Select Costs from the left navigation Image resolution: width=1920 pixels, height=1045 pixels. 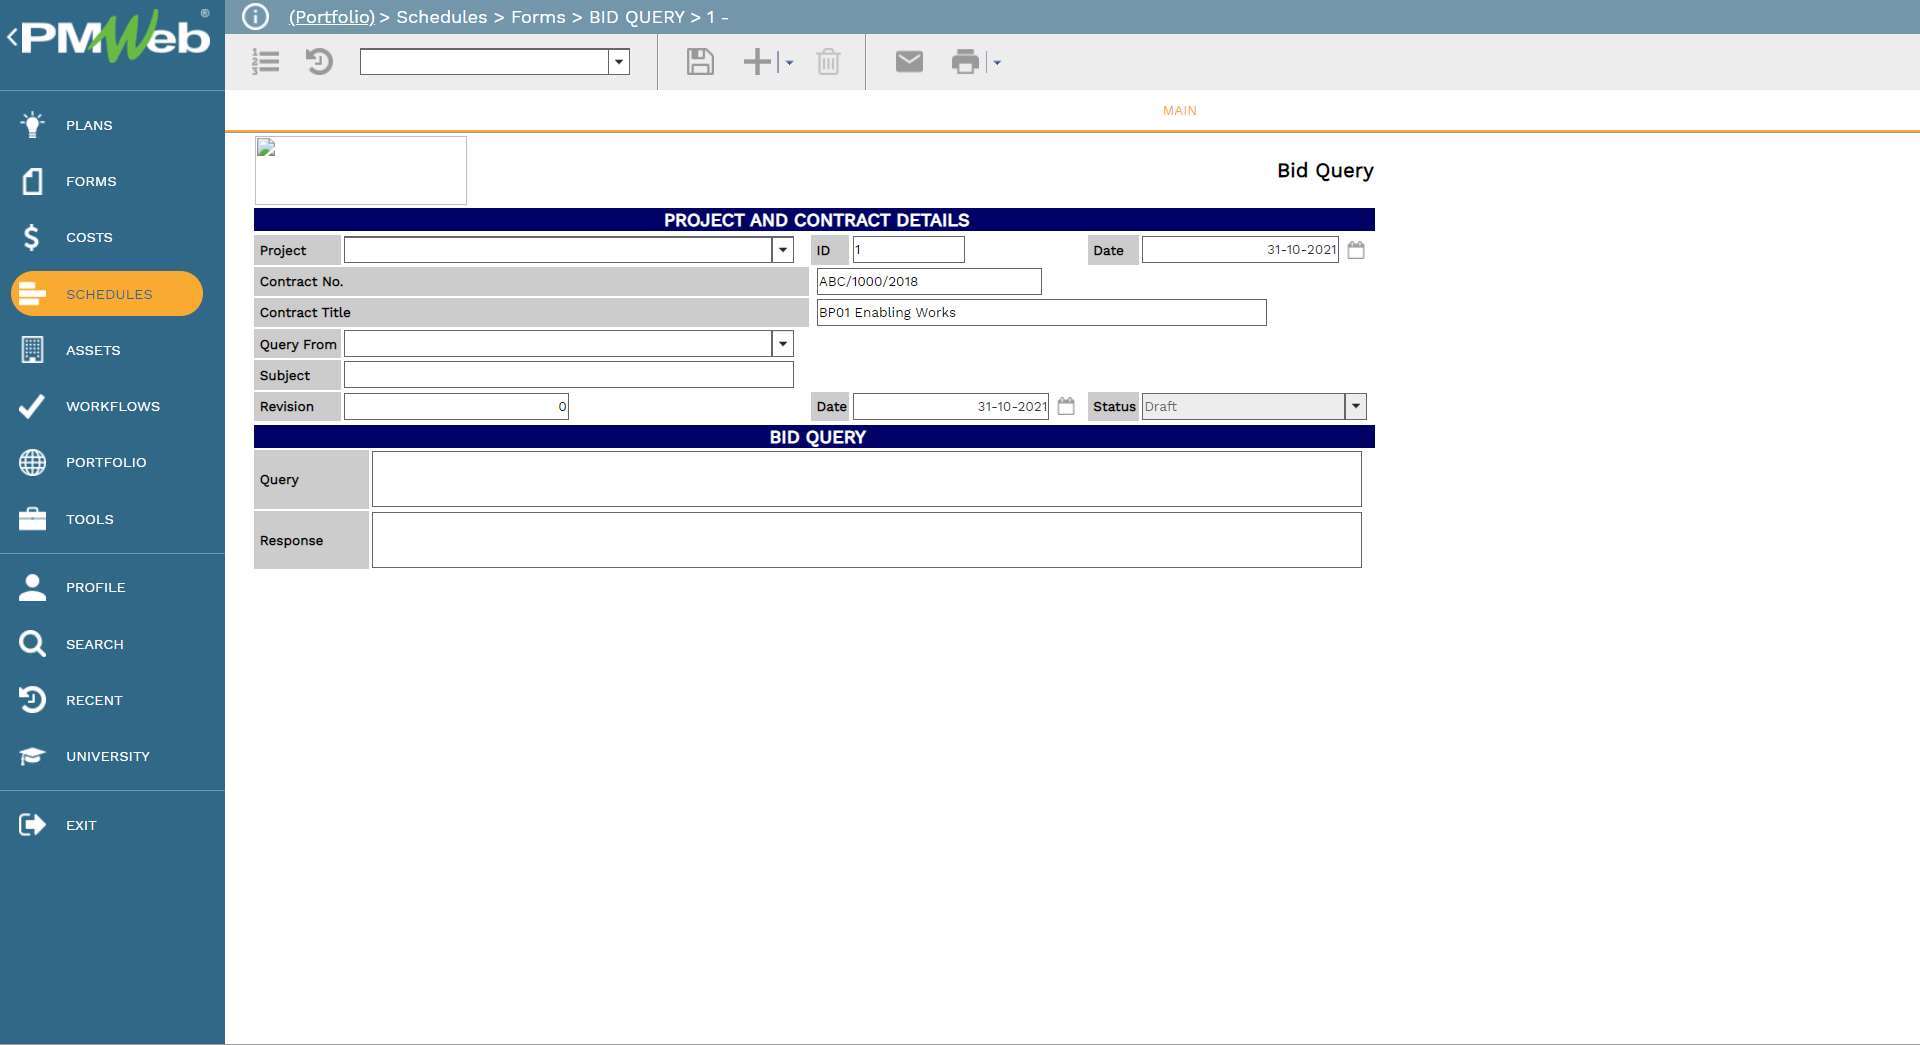[x=89, y=237]
